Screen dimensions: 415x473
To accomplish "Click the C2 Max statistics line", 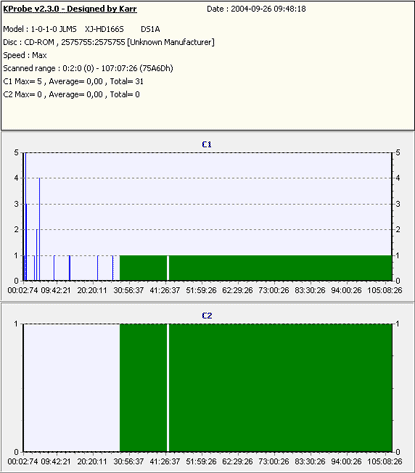I will tap(71, 94).
